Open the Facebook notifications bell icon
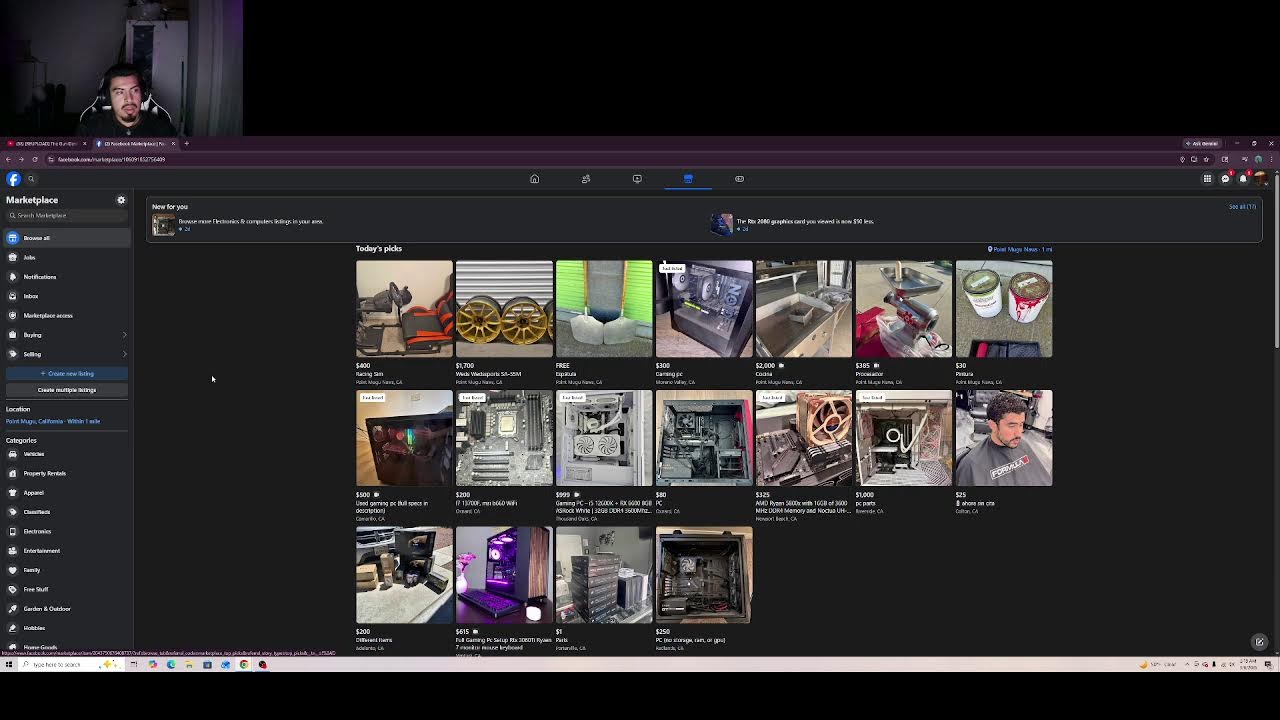Screen dimensions: 1280x720 (1243, 179)
